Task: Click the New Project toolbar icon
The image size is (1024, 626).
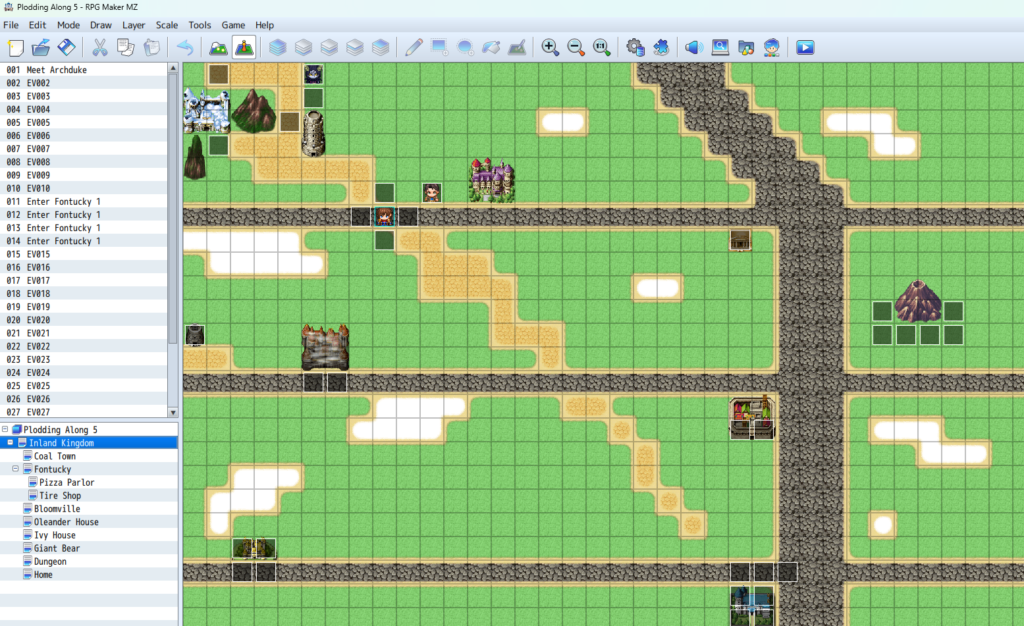Action: pos(16,48)
